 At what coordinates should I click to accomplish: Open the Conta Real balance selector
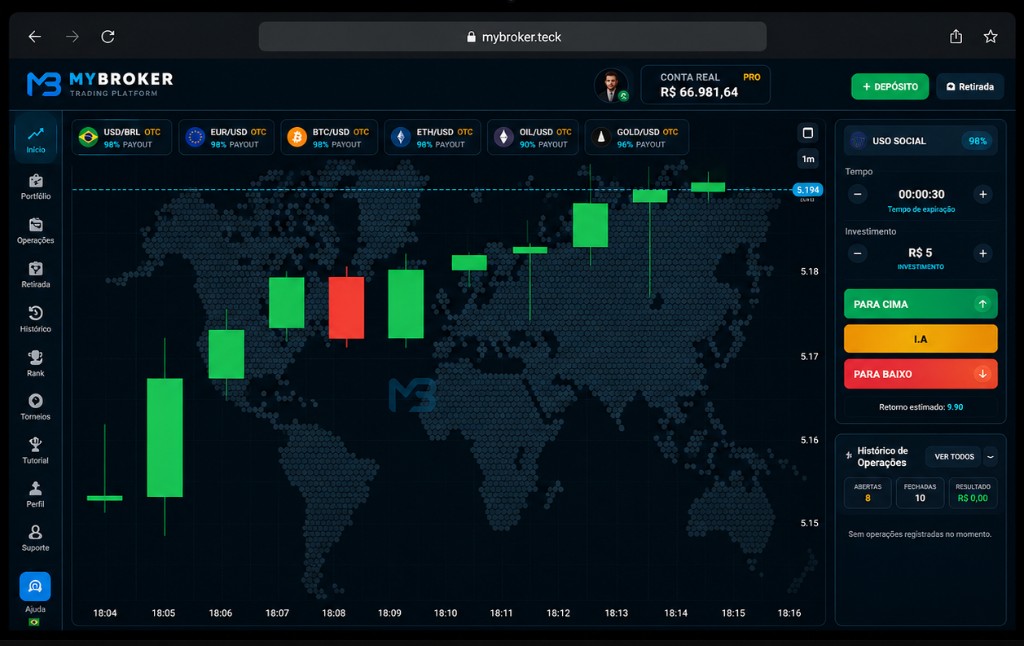tap(705, 85)
